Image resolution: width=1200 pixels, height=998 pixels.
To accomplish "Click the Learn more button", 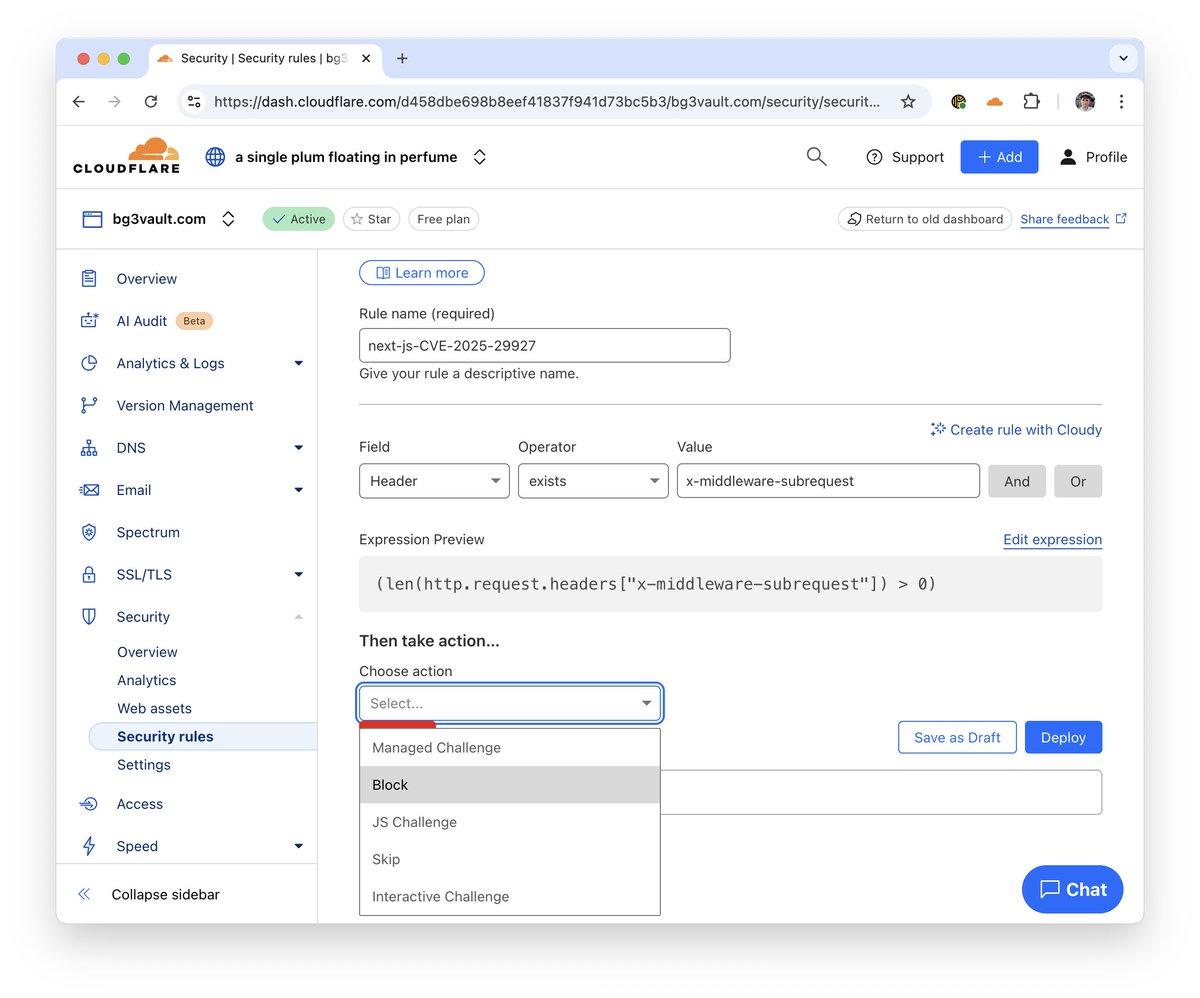I will [x=421, y=273].
